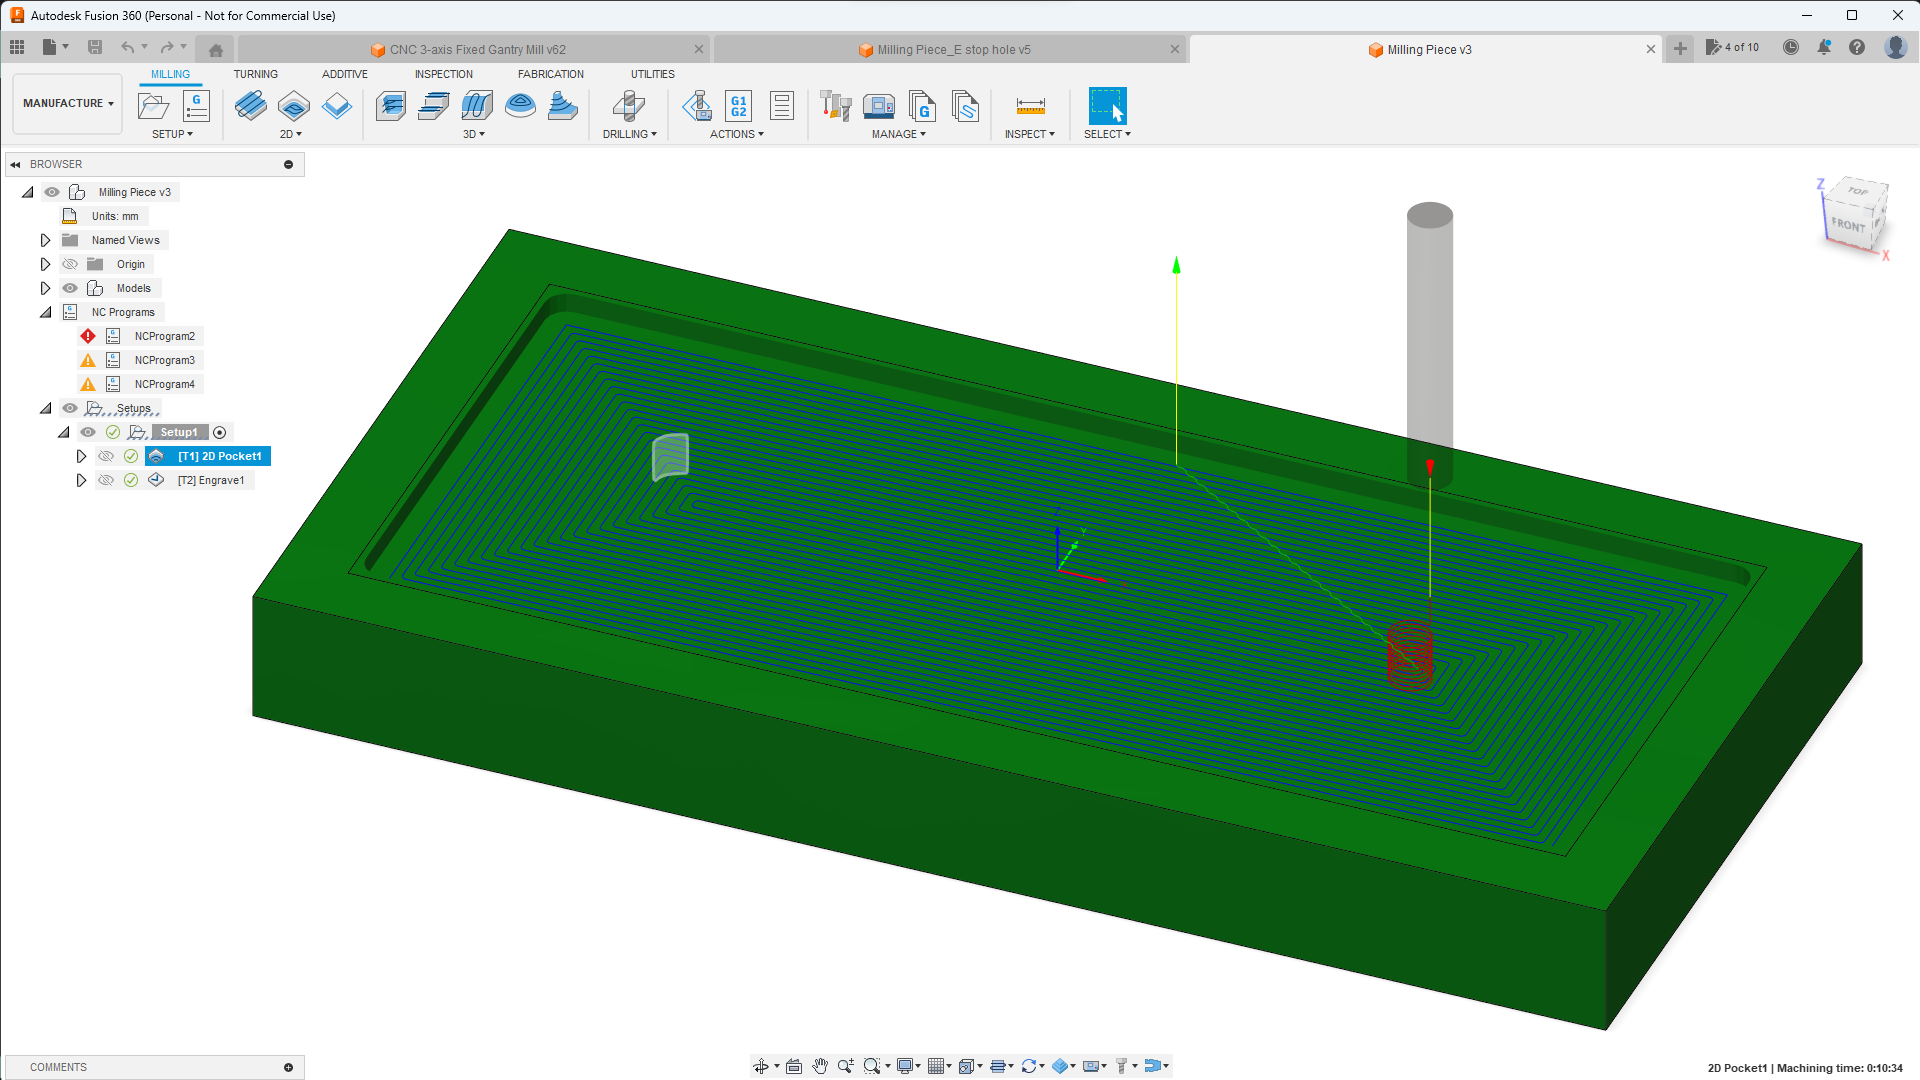Expand the Comments panel
Screen dimensions: 1920x1080
click(288, 1067)
